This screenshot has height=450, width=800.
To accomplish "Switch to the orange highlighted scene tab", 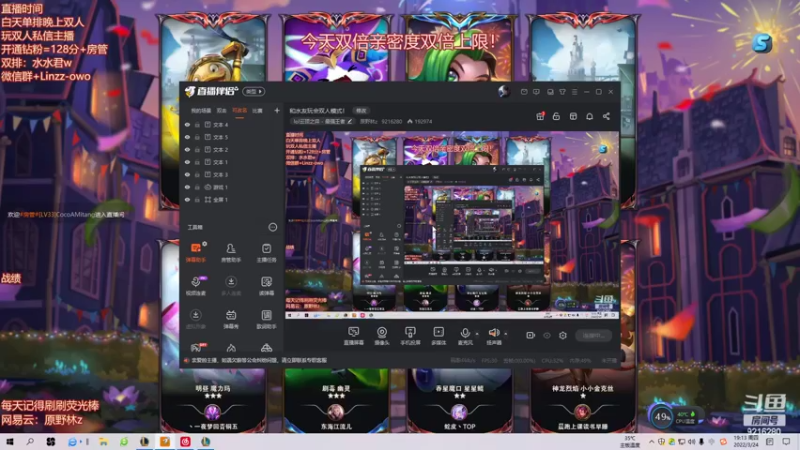I will pos(239,110).
